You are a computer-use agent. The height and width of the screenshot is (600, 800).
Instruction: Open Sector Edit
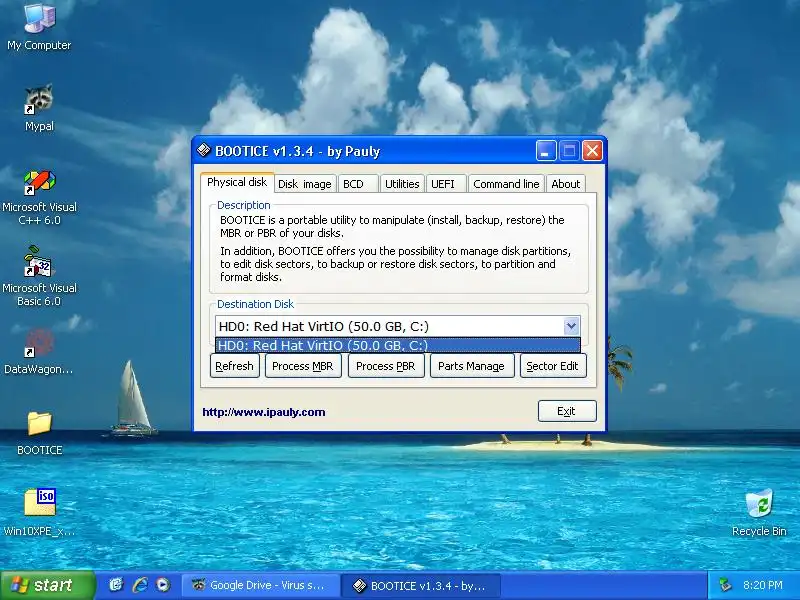(553, 366)
